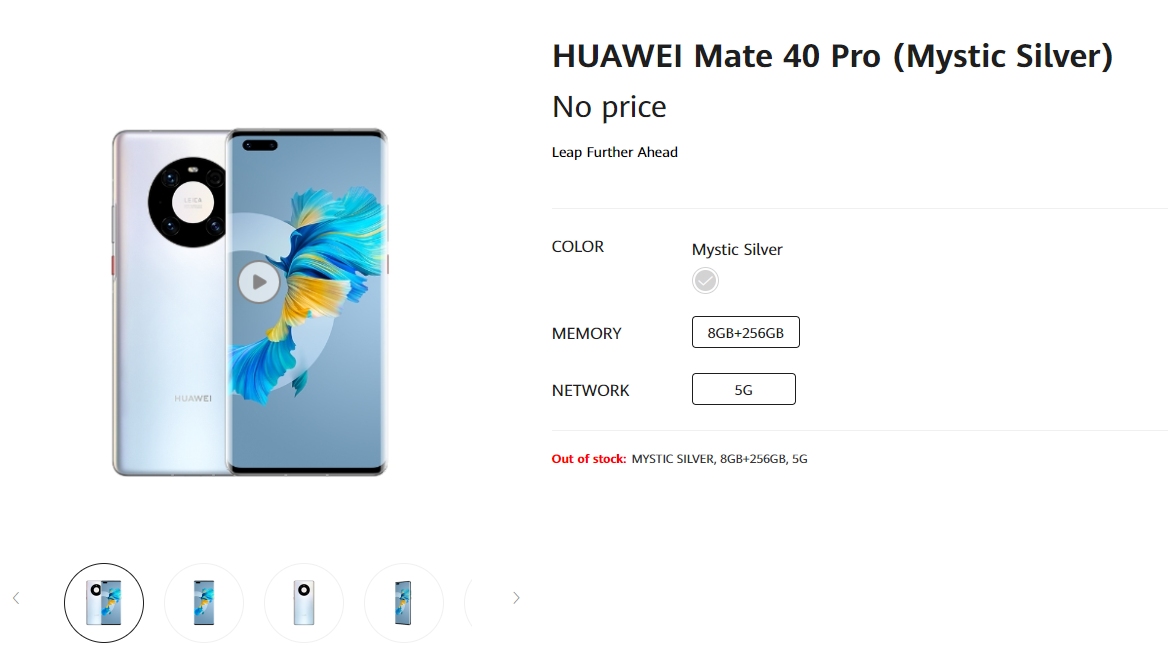Screen dimensions: 1168x646
Task: Click the HUAWEI Mate 40 Pro title
Action: 832,56
